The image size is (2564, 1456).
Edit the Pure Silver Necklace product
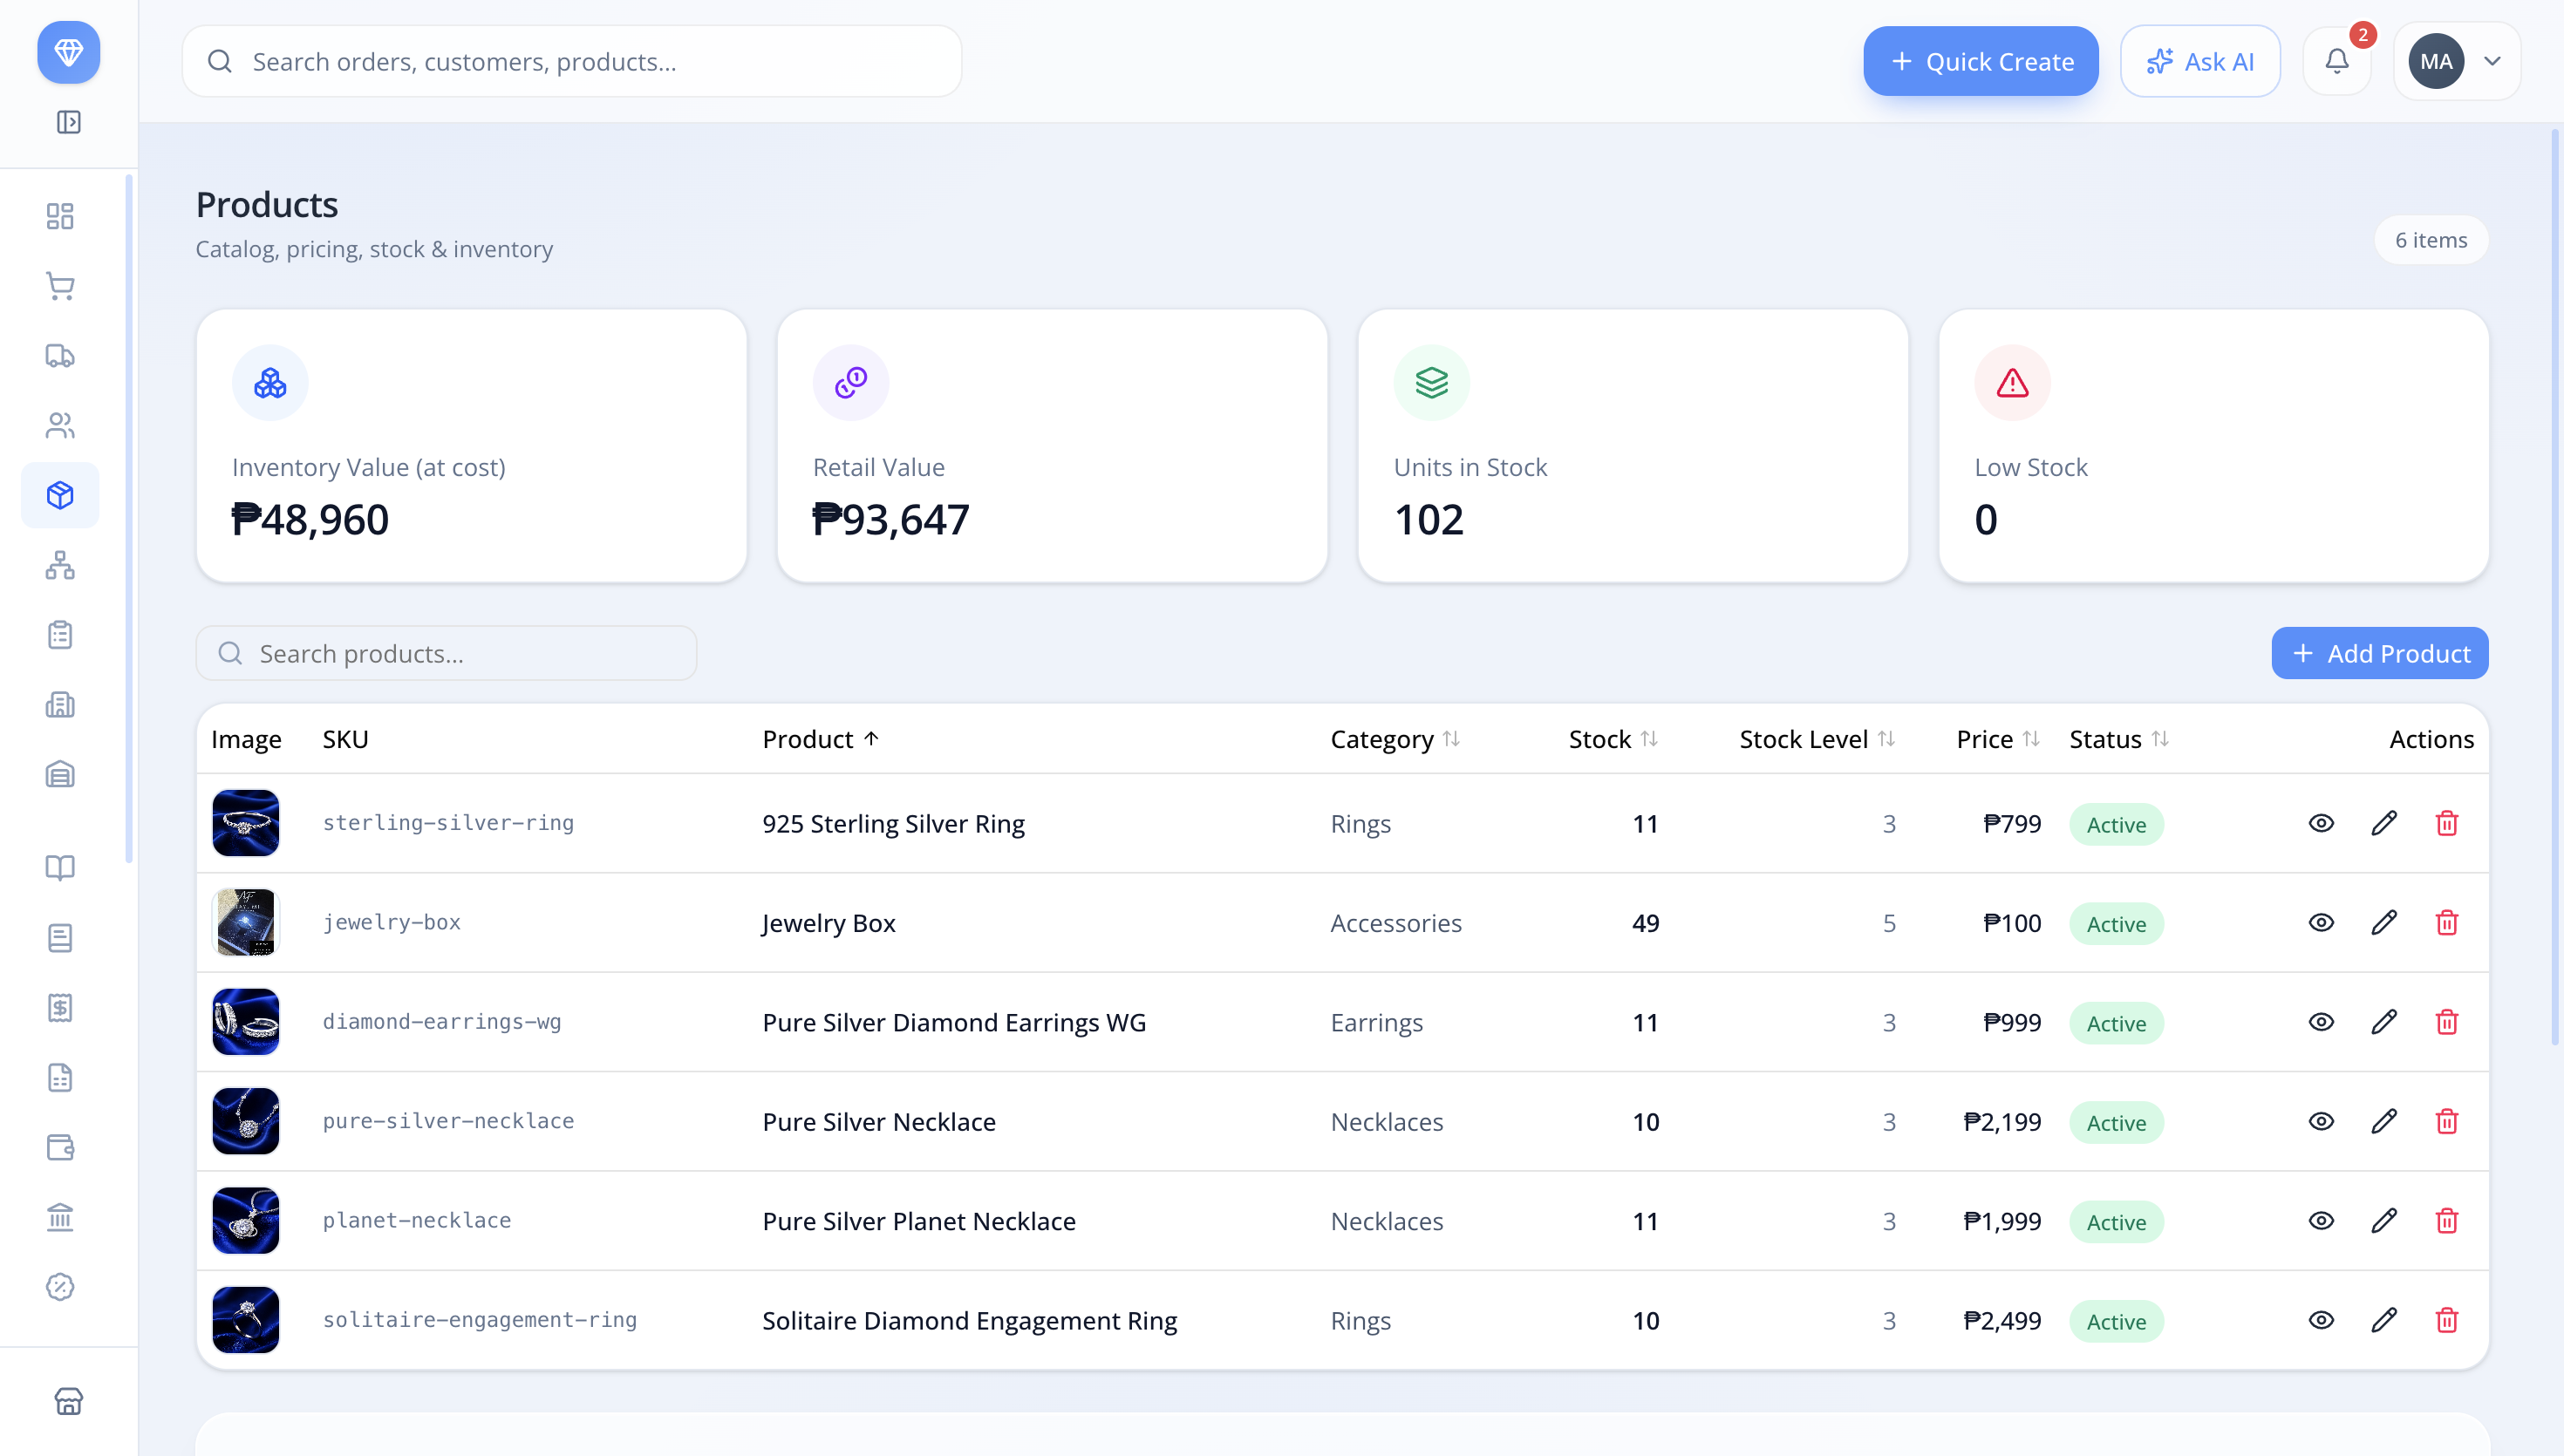point(2384,1121)
